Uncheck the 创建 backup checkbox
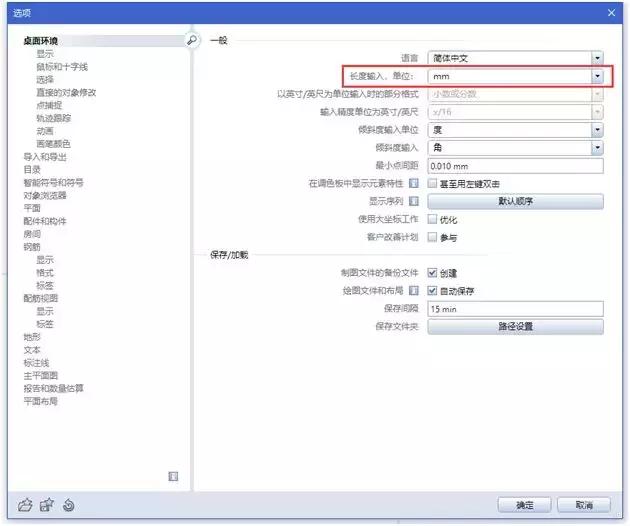Viewport: 630px width, 526px height. point(432,272)
